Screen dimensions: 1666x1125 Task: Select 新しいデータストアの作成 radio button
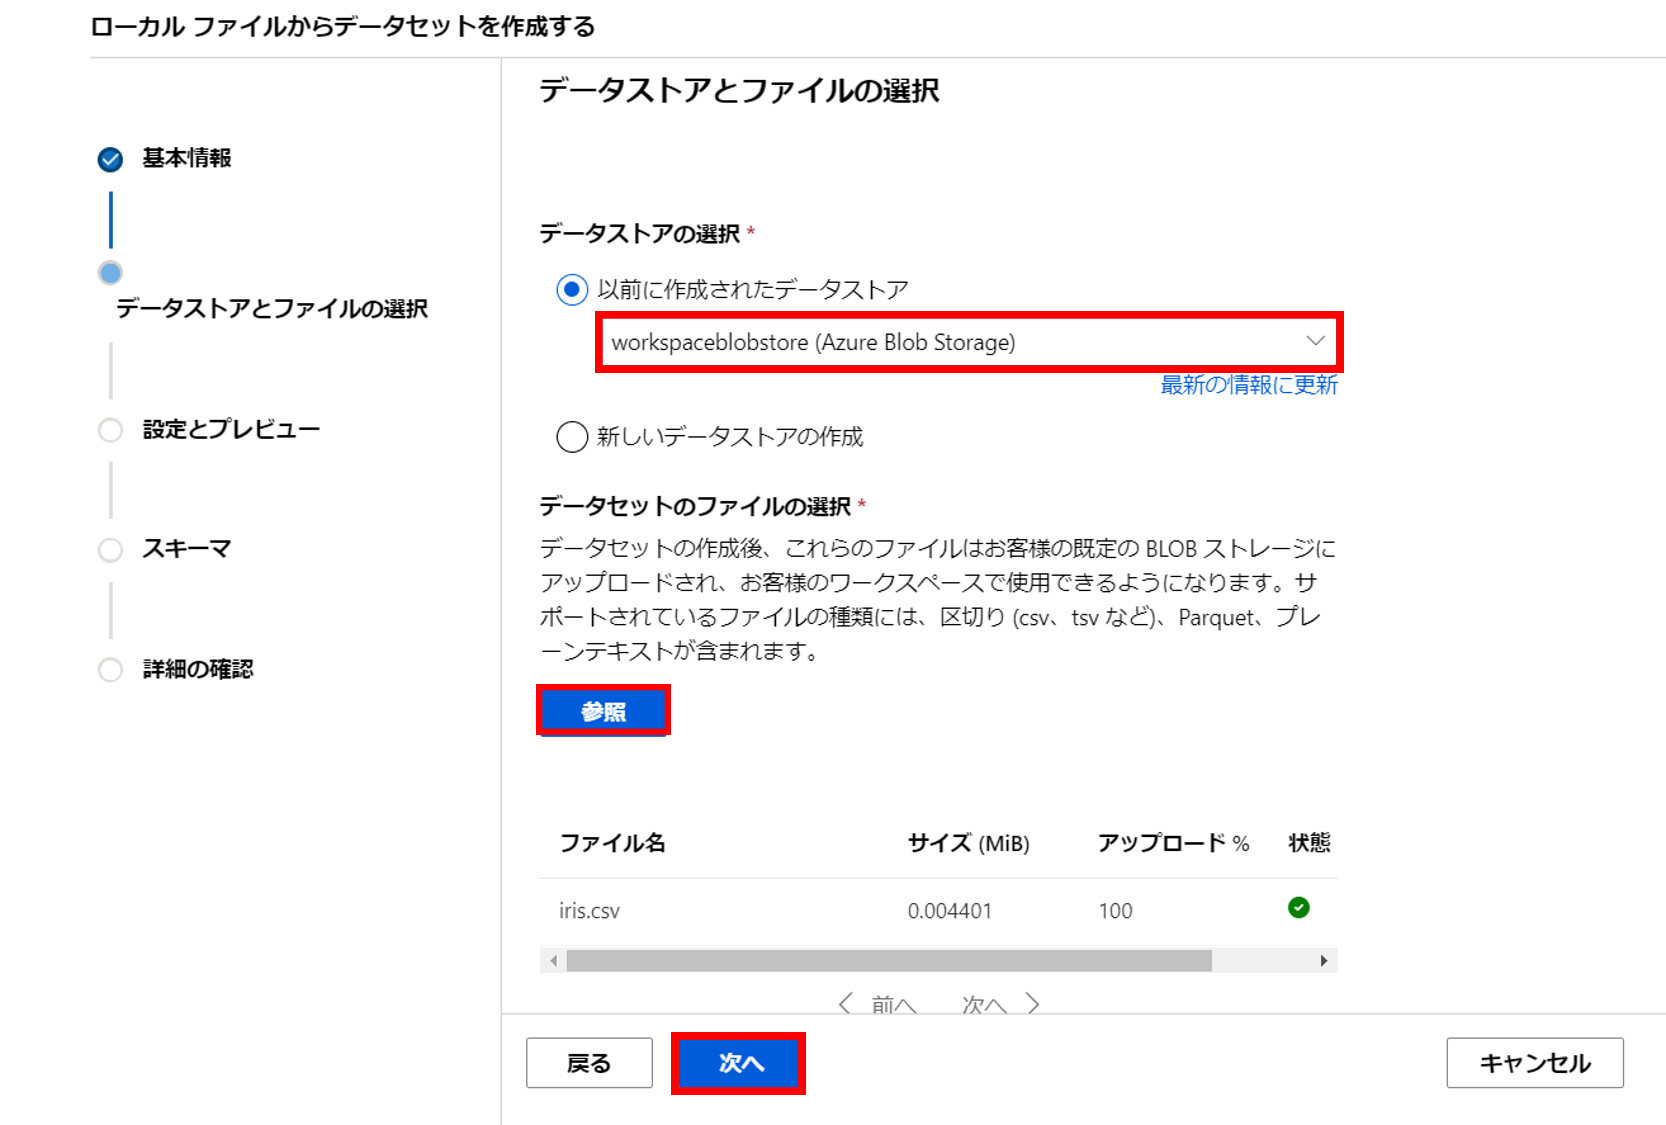coord(571,437)
